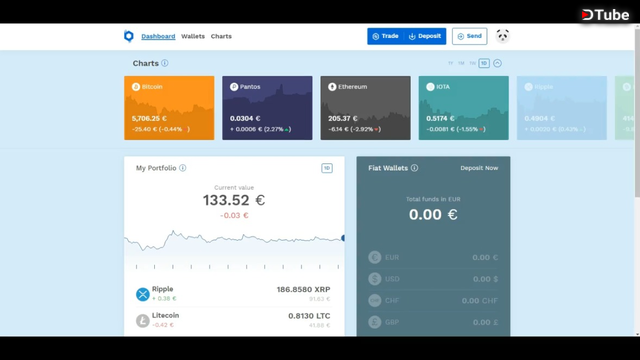Click the CHF currency icon in Fiat Wallets
Viewport: 640px width, 360px height.
point(375,301)
